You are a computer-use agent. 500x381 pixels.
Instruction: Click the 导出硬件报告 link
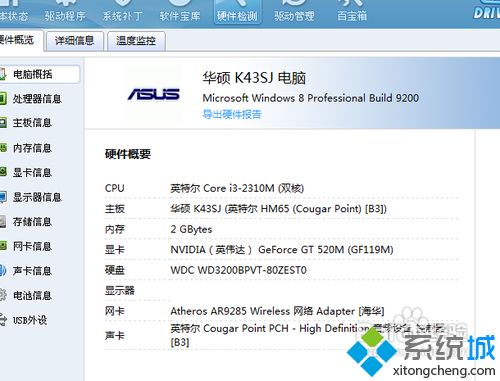232,114
